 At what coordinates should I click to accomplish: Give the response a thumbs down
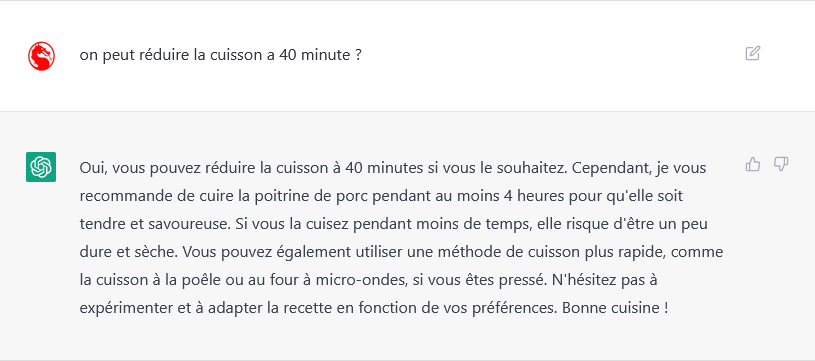point(781,165)
